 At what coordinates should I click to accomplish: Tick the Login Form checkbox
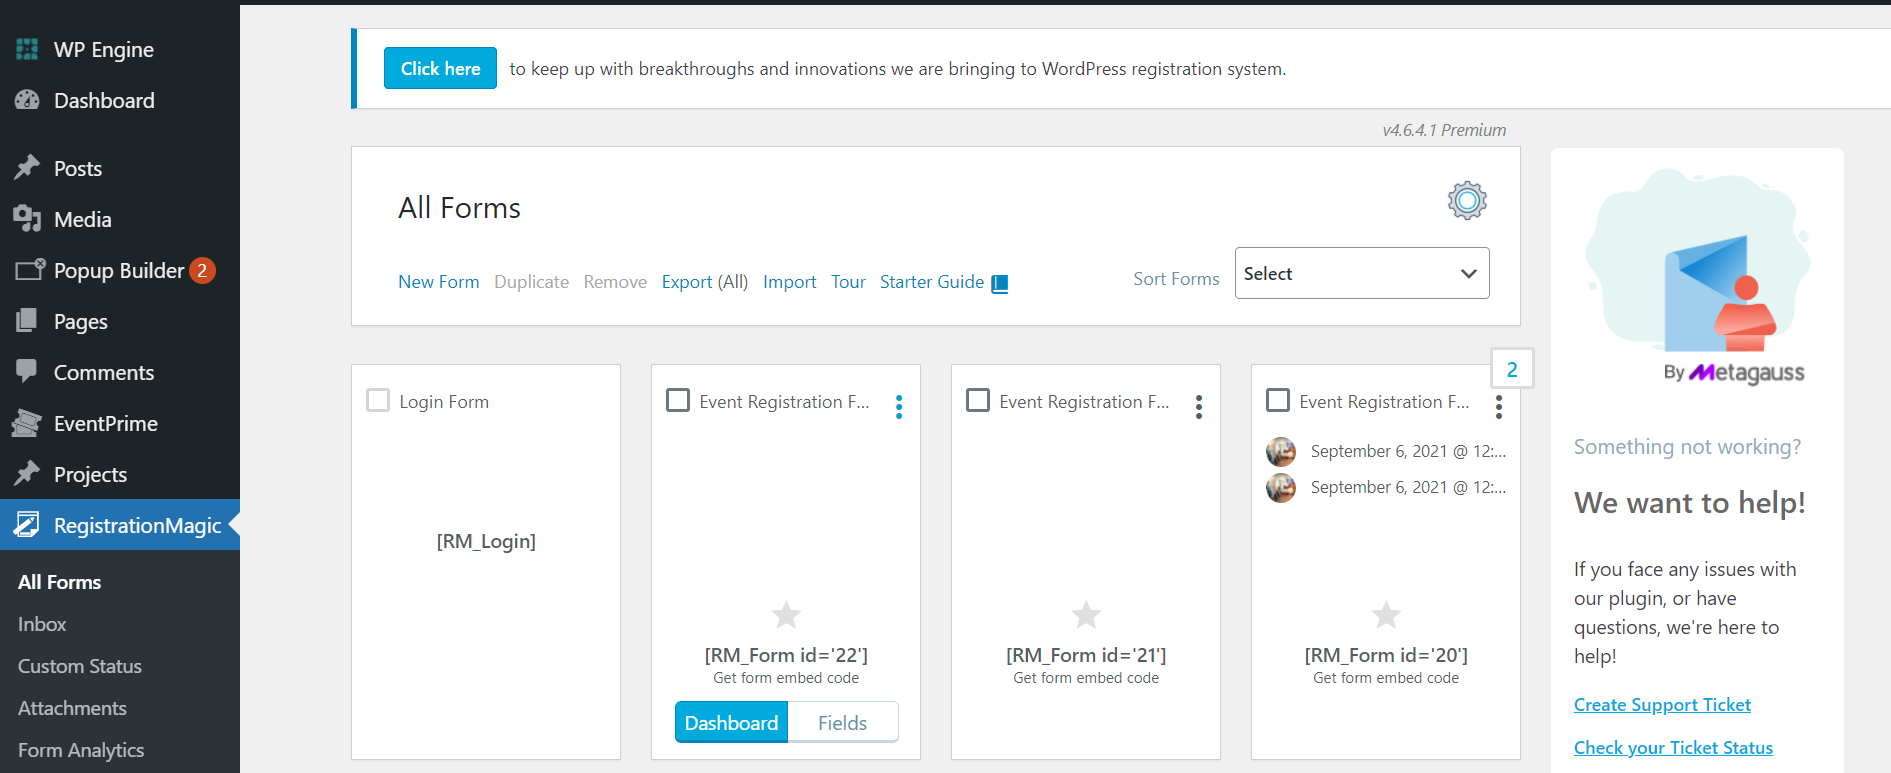point(378,401)
